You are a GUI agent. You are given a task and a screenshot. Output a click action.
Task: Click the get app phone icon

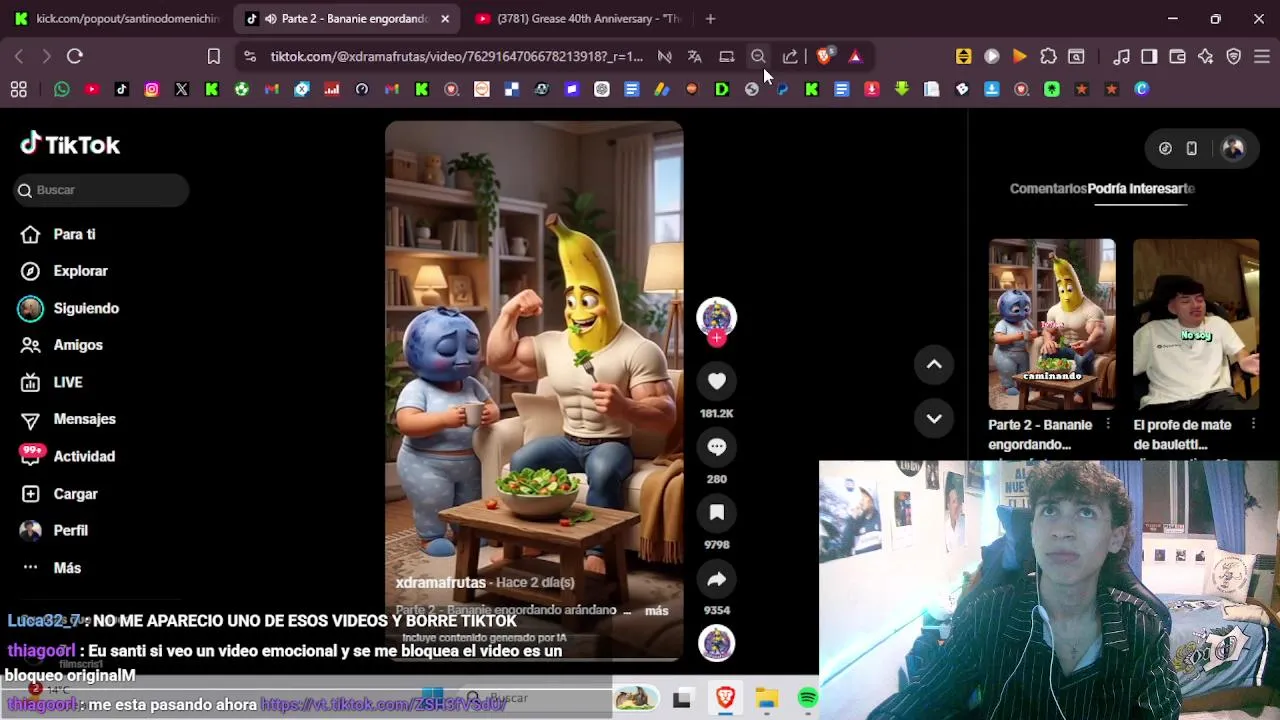1191,148
